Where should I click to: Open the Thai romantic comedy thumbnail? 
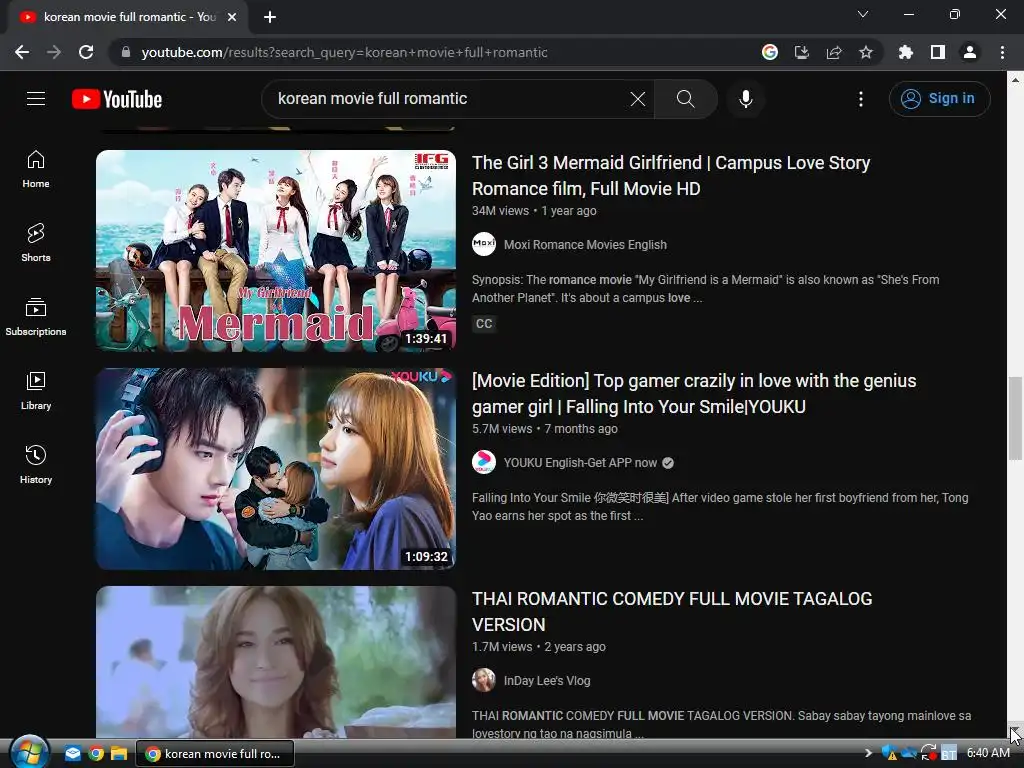(276, 662)
